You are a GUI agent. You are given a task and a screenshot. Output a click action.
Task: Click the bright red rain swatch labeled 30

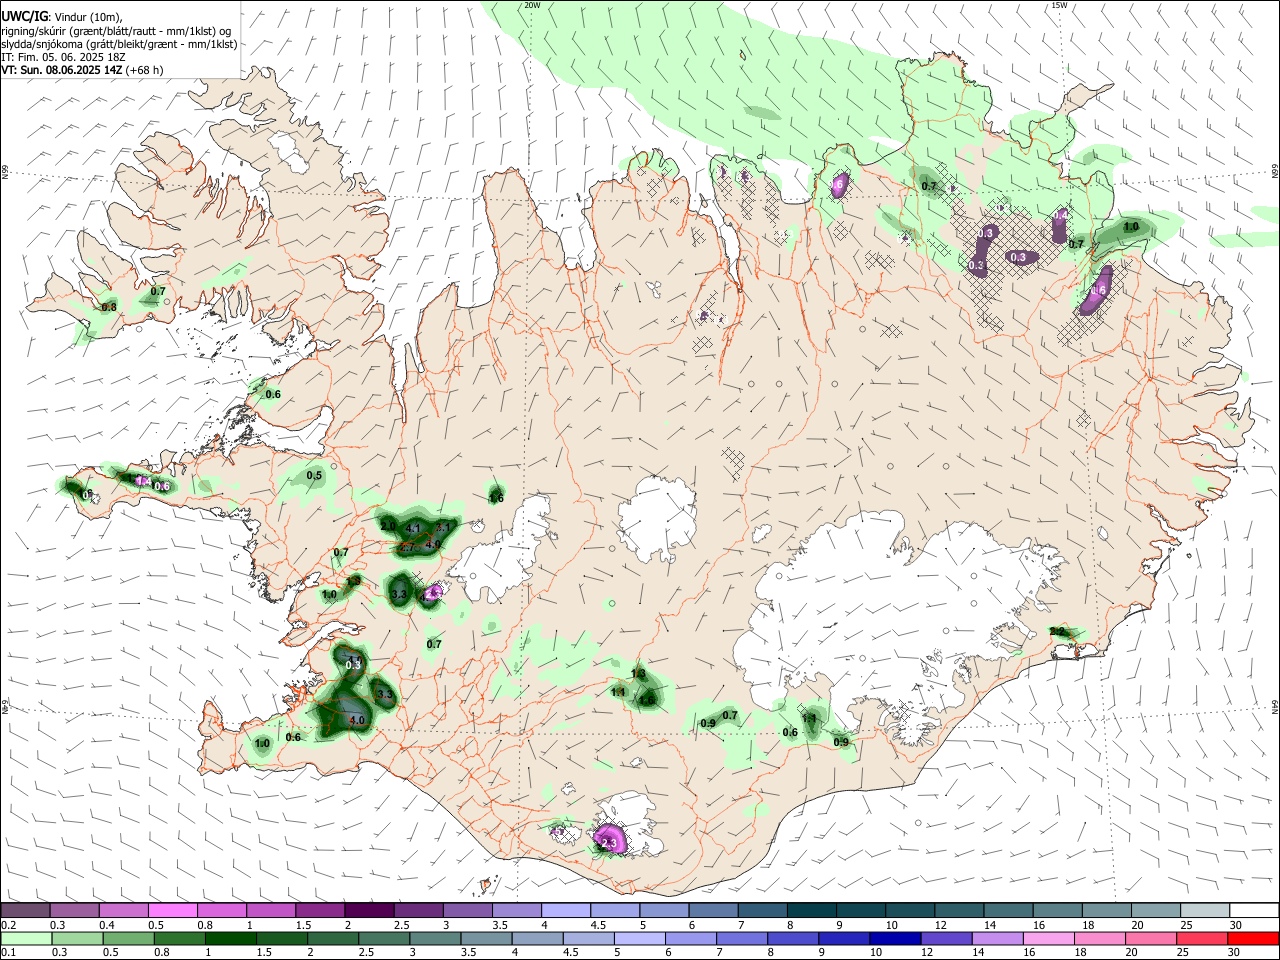(1253, 939)
